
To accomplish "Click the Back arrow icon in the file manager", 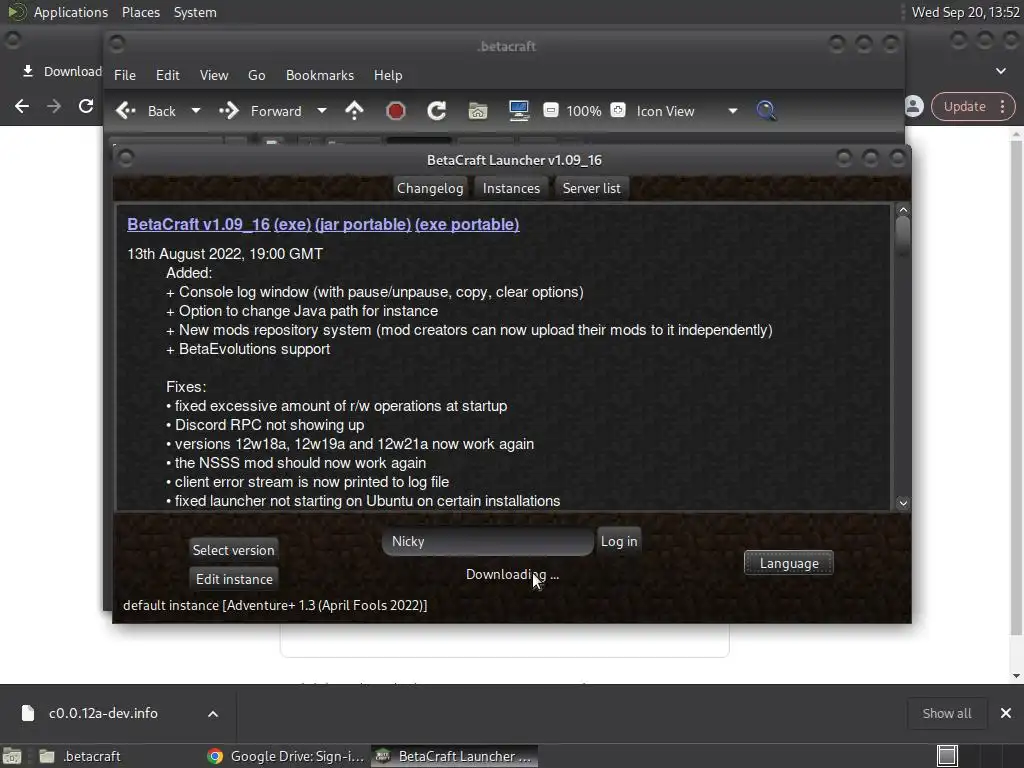I will point(126,111).
